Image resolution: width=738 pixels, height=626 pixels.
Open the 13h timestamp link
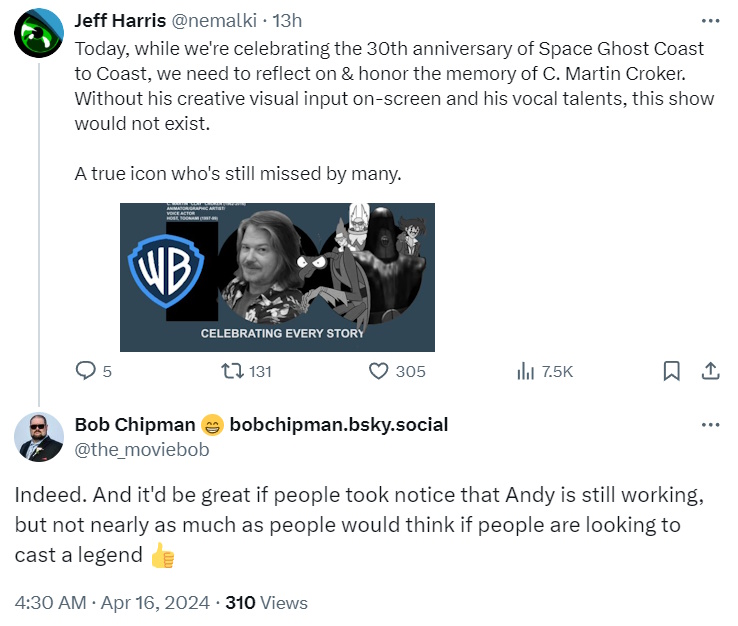pyautogui.click(x=289, y=20)
